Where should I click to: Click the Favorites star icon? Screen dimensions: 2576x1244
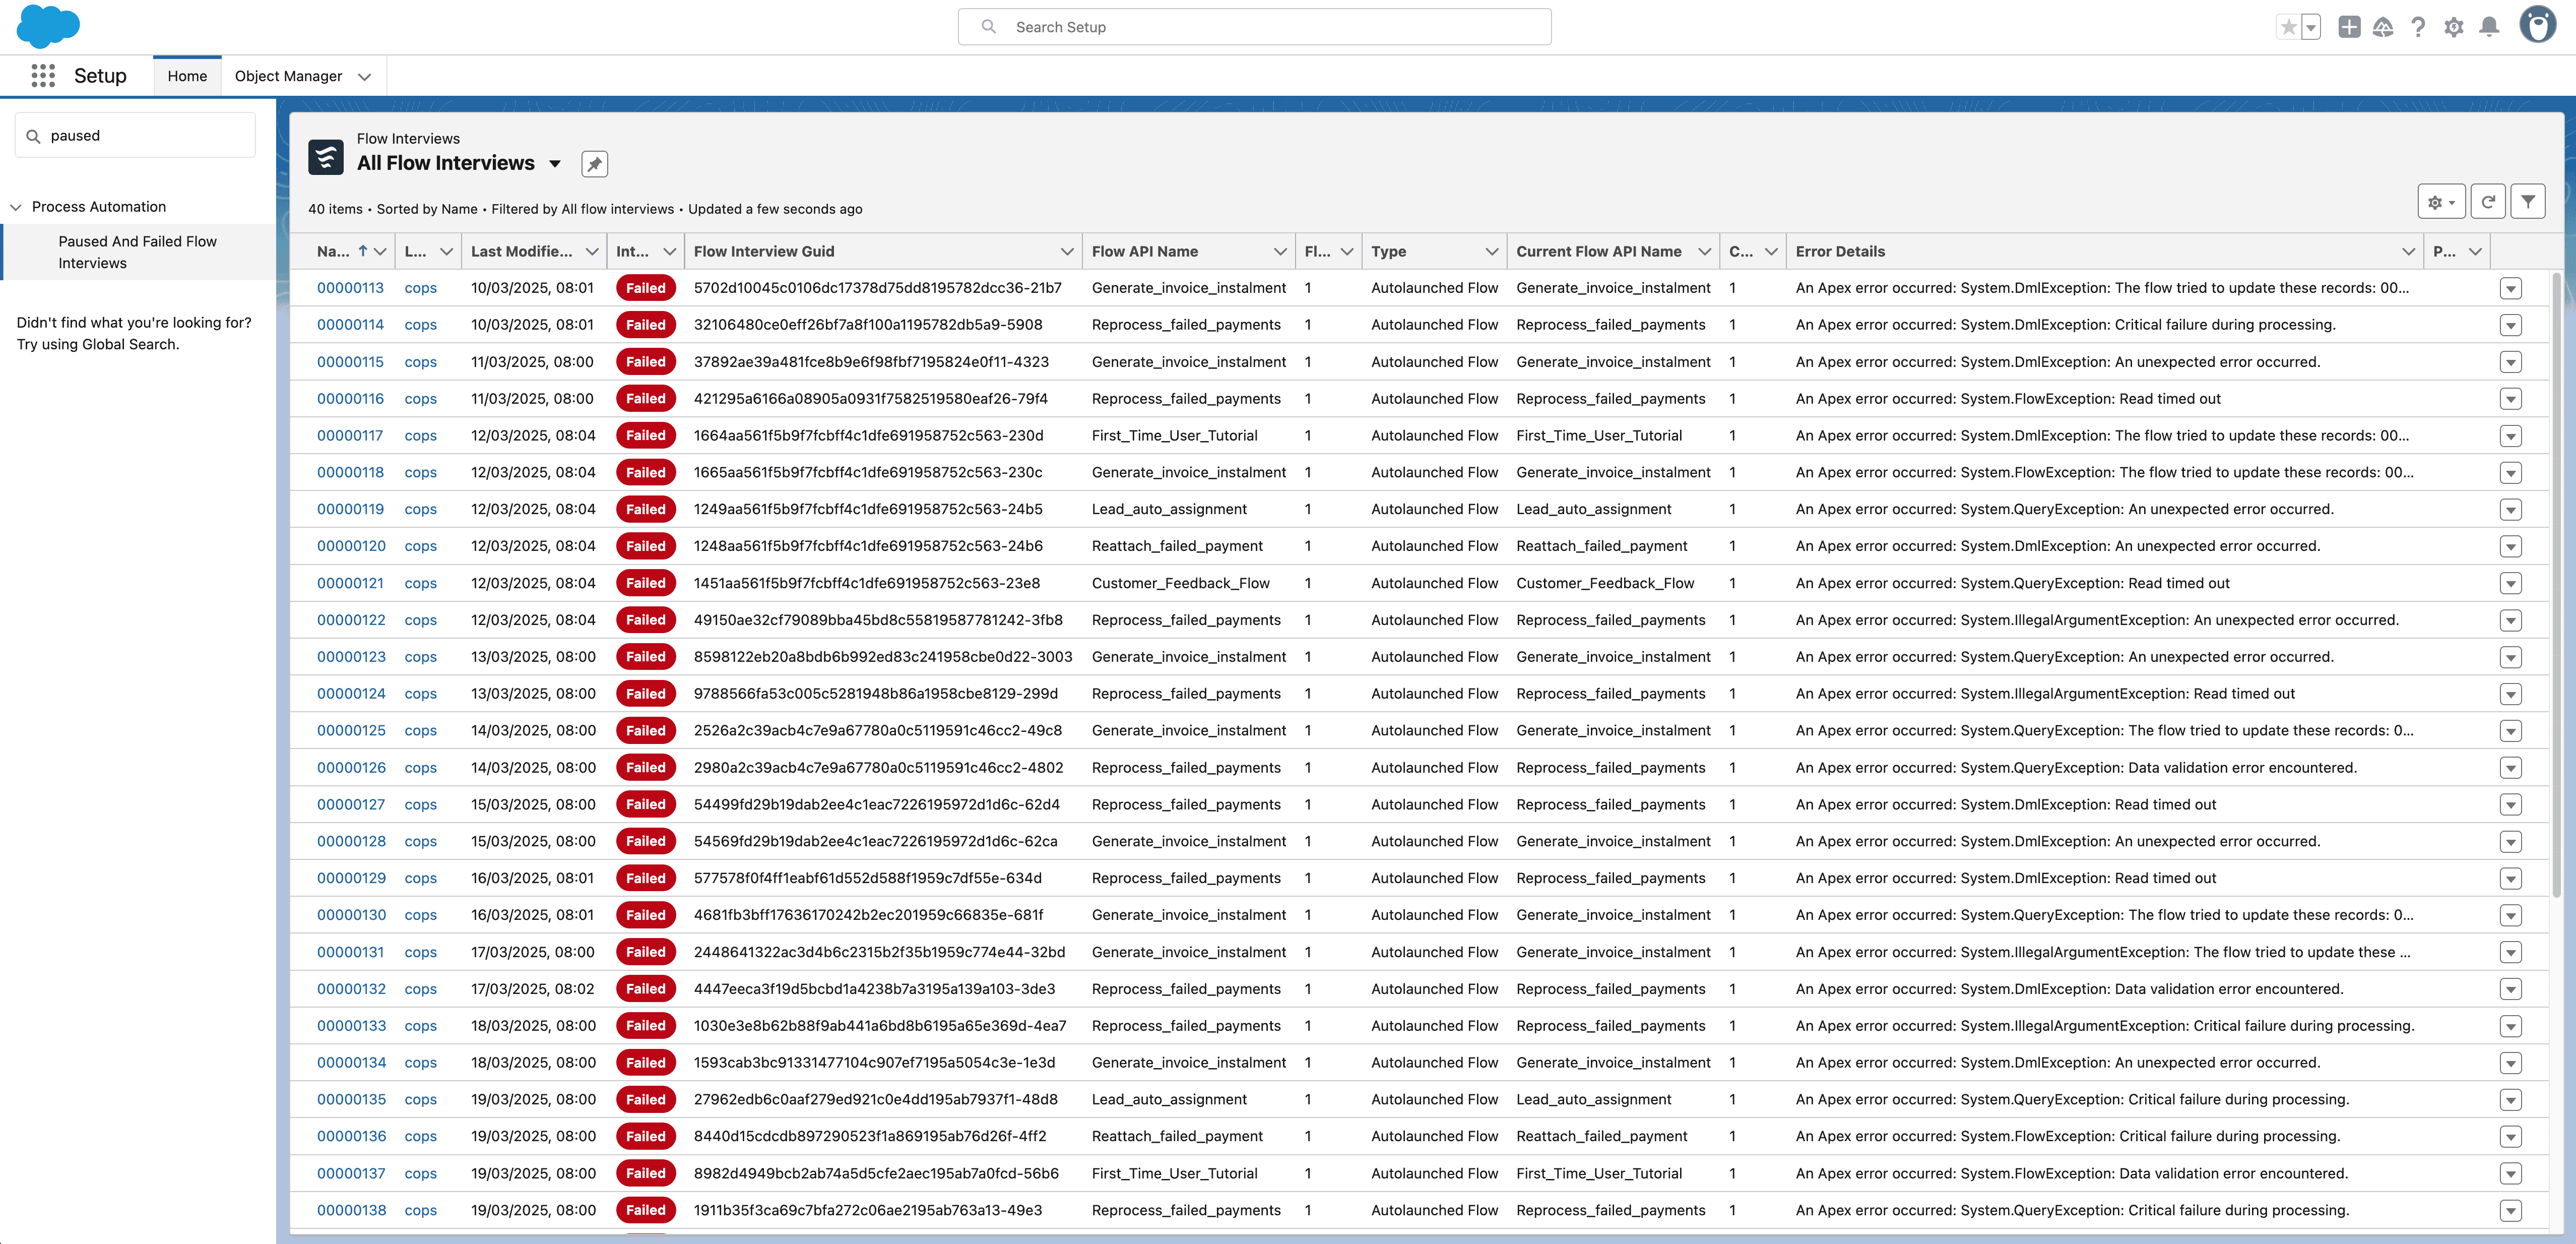point(2288,27)
